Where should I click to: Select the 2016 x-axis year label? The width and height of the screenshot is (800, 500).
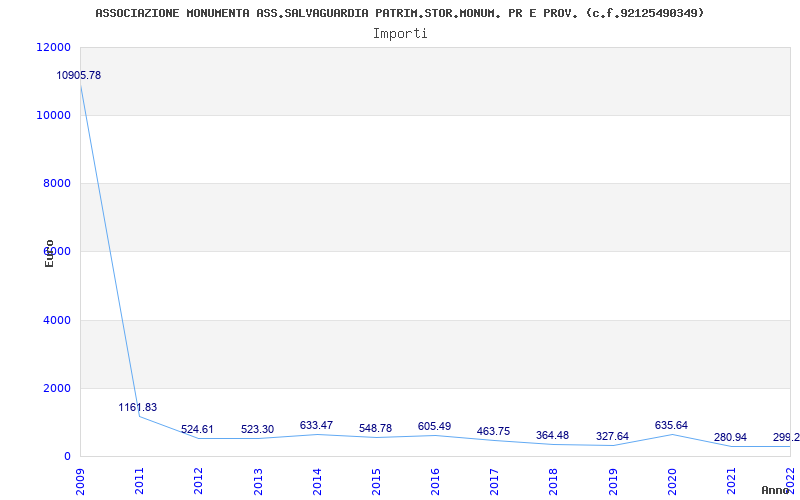(435, 481)
